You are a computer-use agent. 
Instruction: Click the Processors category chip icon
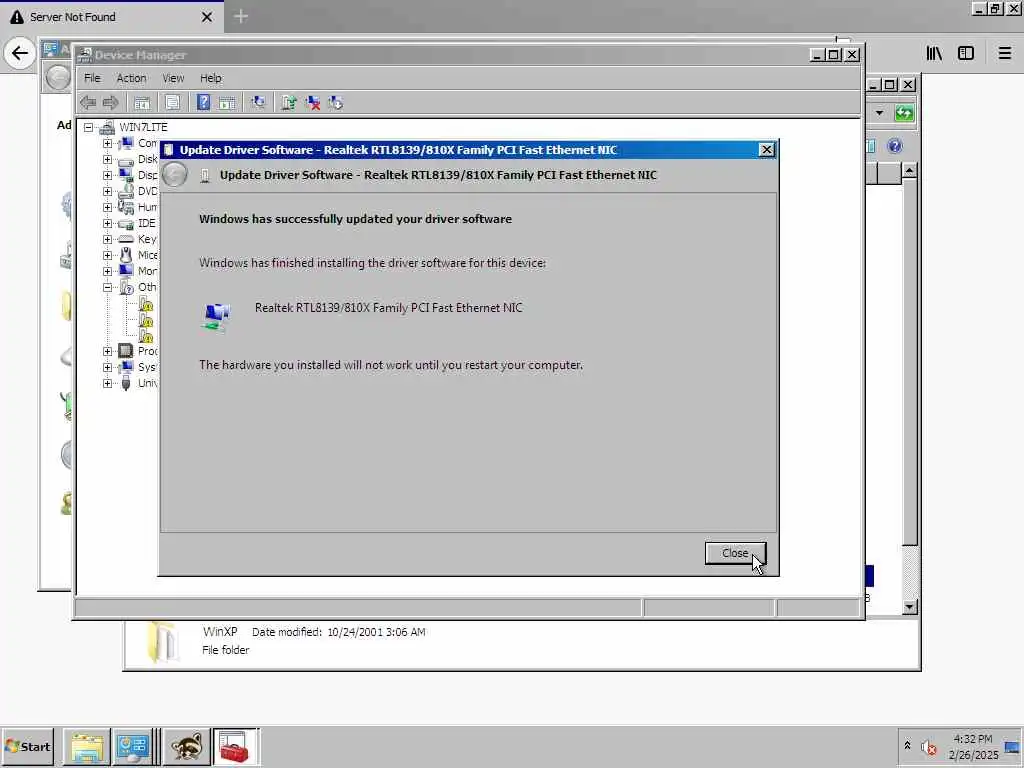[126, 351]
